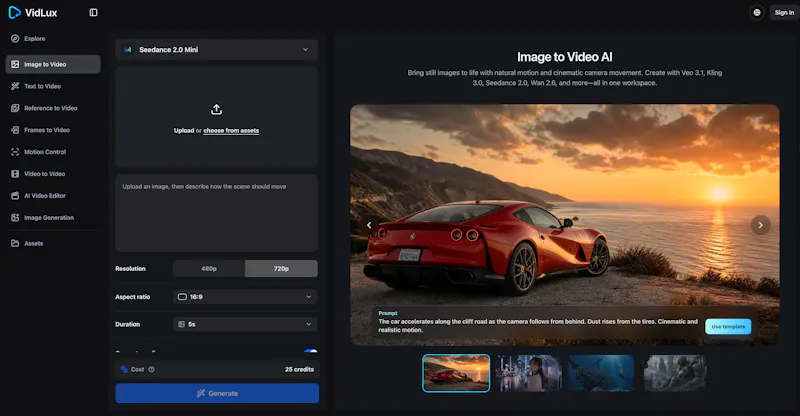Go to Reference to Video

53,108
